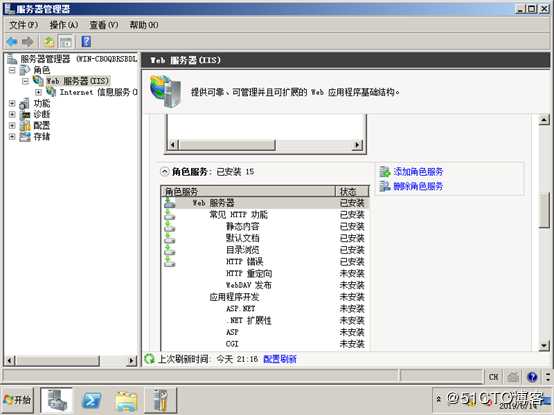Click the 状态 column header
Image resolution: width=554 pixels, height=415 pixels.
(x=352, y=191)
